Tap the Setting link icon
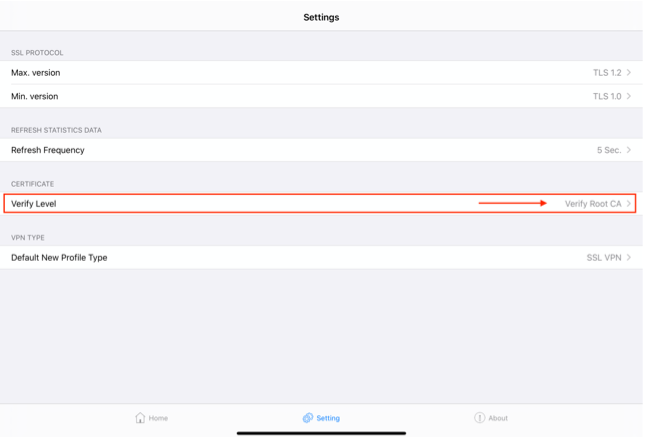The width and height of the screenshot is (647, 437). coord(308,418)
